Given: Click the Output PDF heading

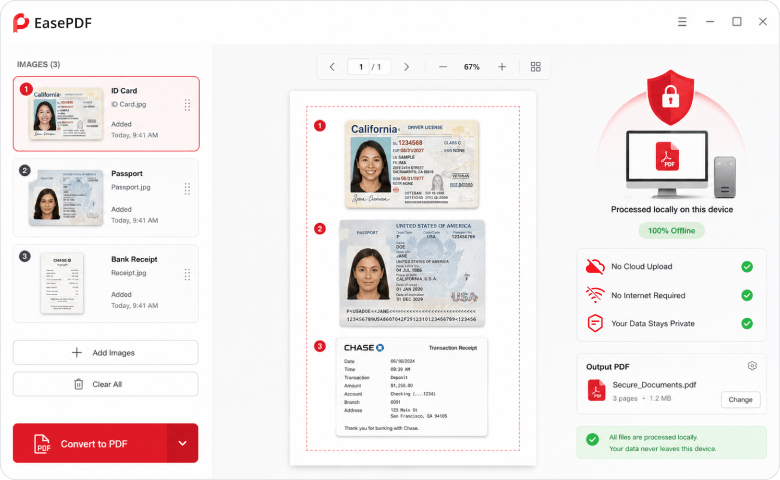Looking at the screenshot, I should tap(607, 367).
